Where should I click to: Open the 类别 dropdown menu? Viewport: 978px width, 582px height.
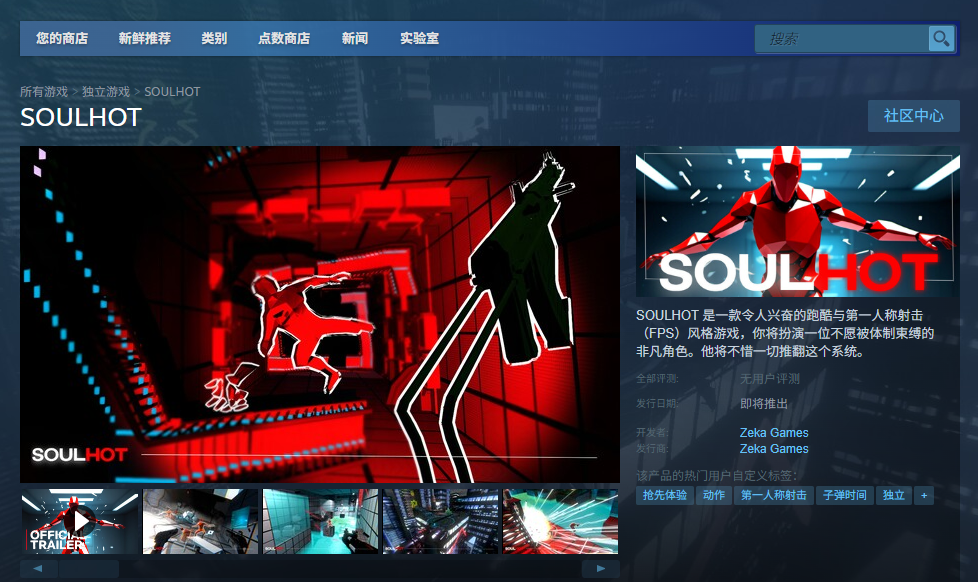click(213, 38)
